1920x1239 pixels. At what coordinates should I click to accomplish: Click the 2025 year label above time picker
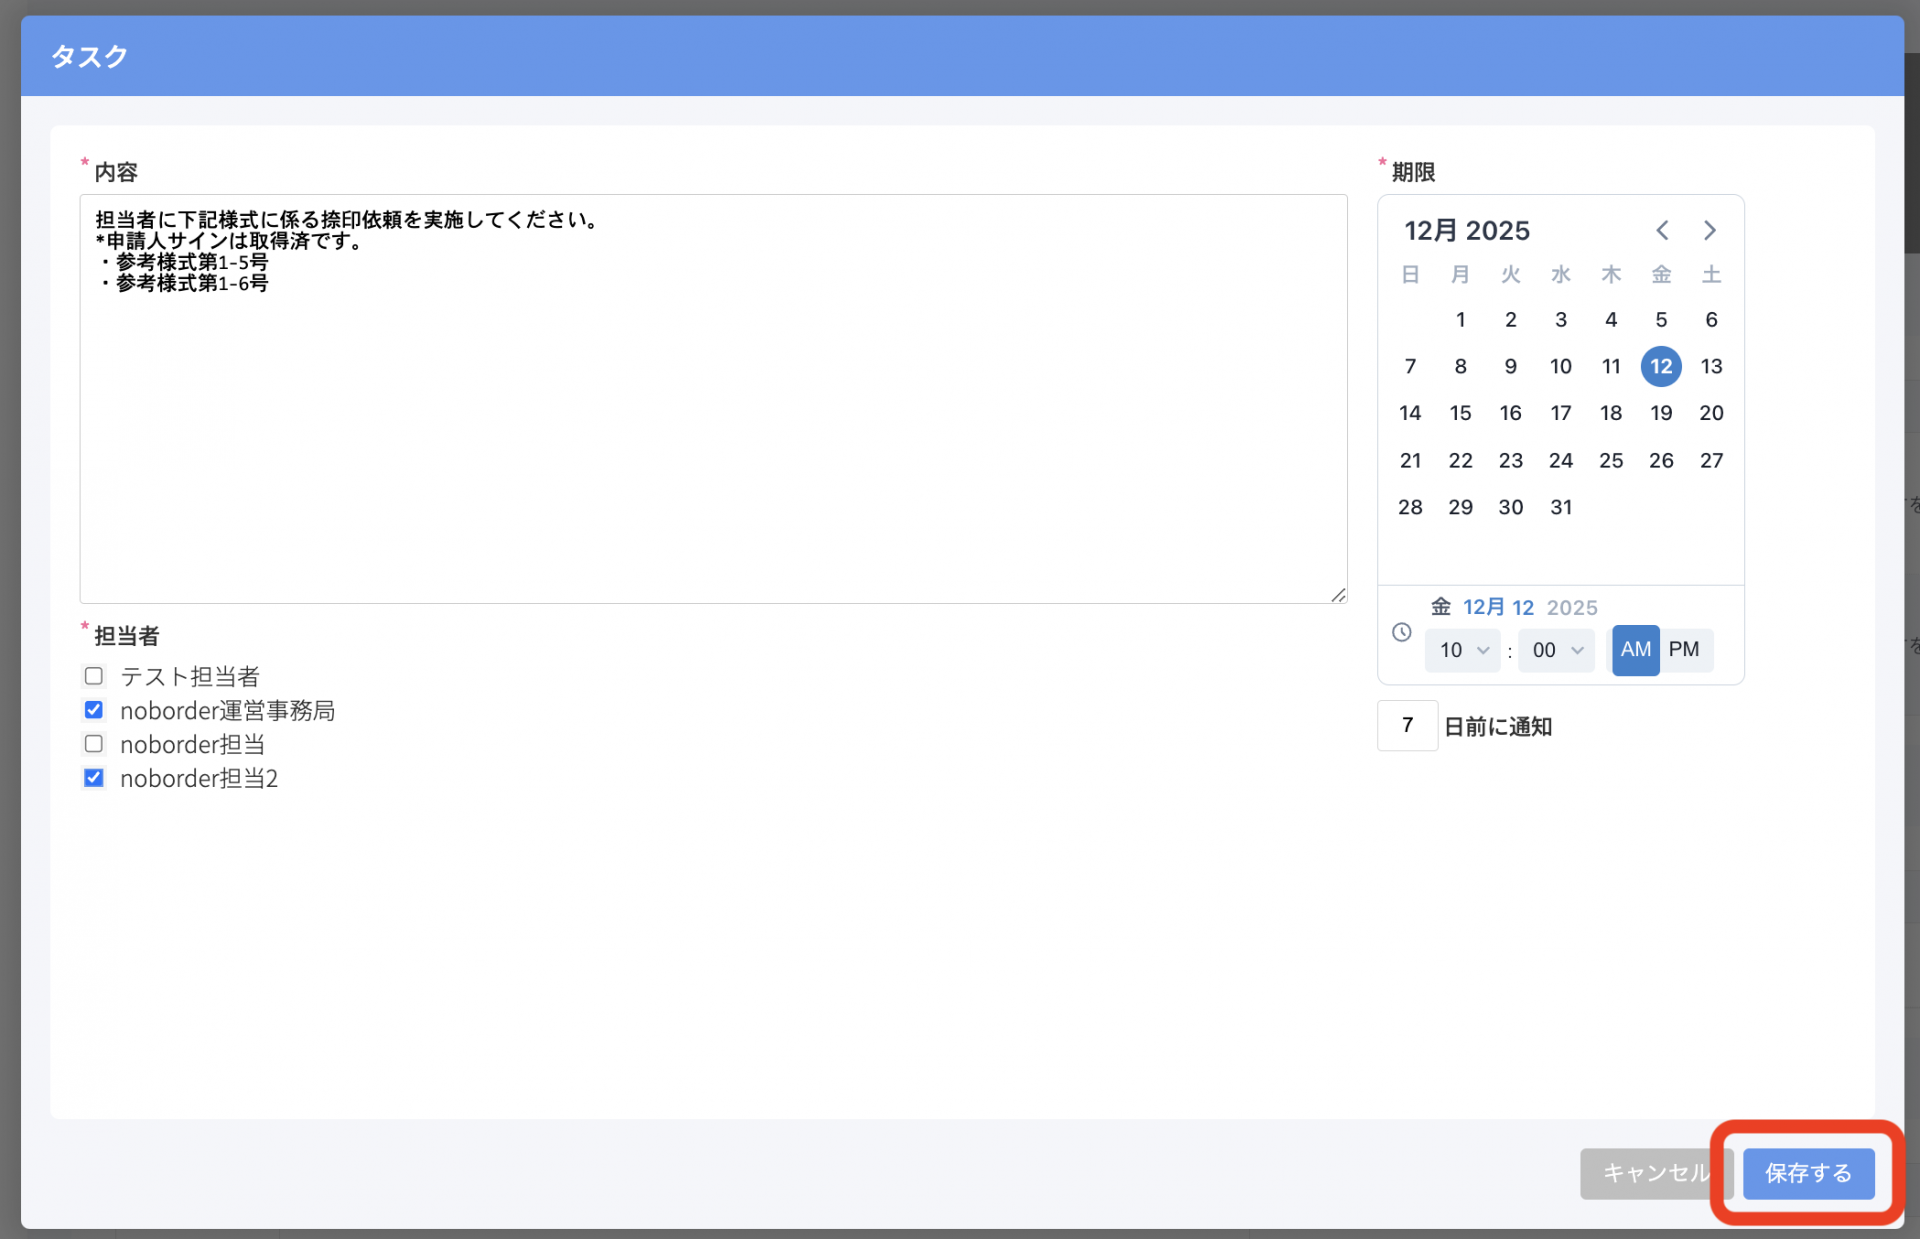1572,607
